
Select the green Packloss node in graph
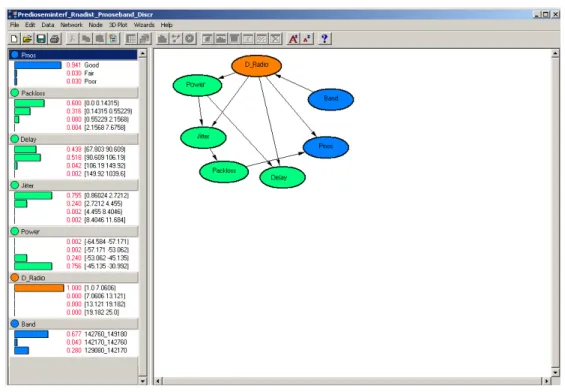[x=224, y=171]
